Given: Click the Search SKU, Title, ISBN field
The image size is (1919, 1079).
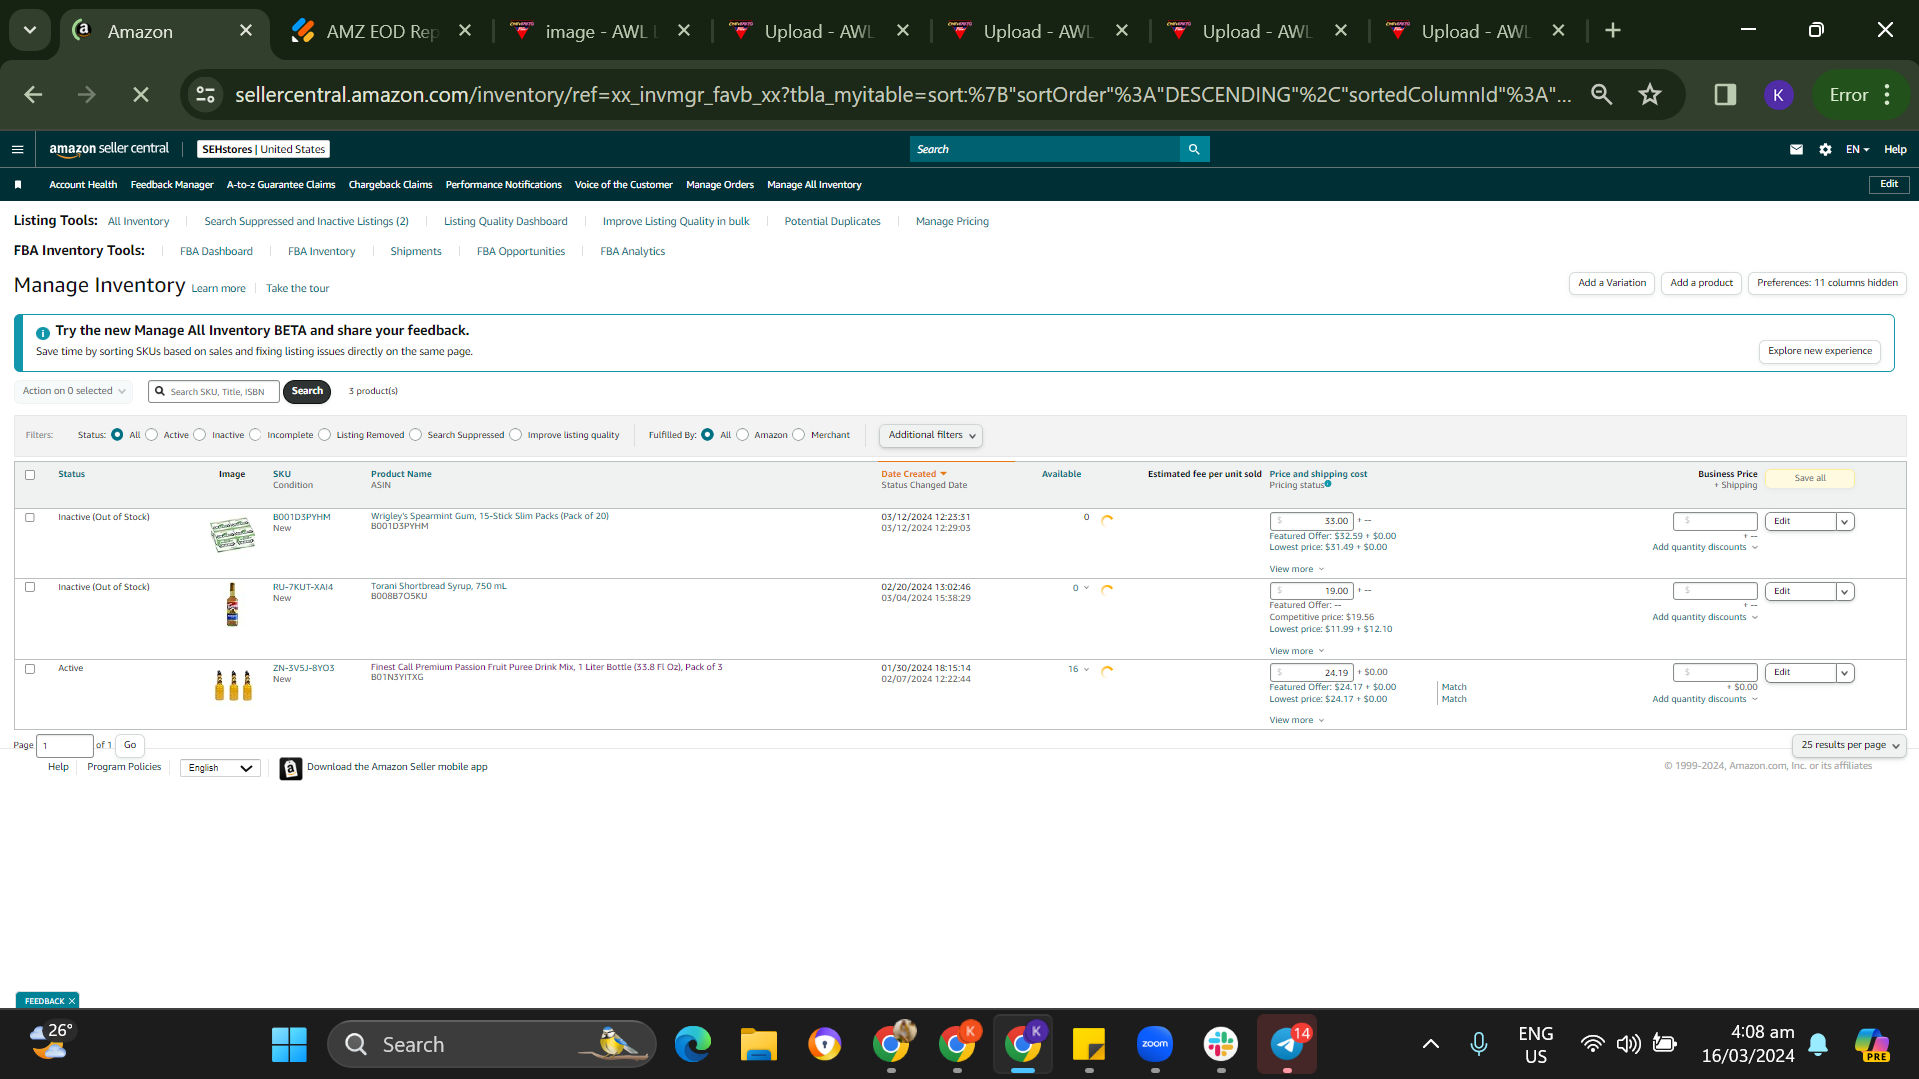Looking at the screenshot, I should [x=214, y=391].
